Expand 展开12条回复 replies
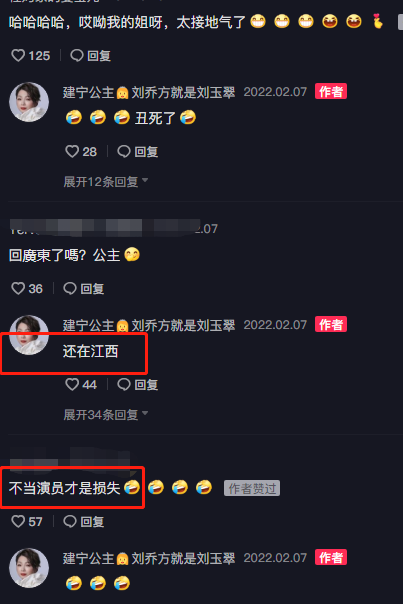This screenshot has width=403, height=604. pyautogui.click(x=106, y=181)
